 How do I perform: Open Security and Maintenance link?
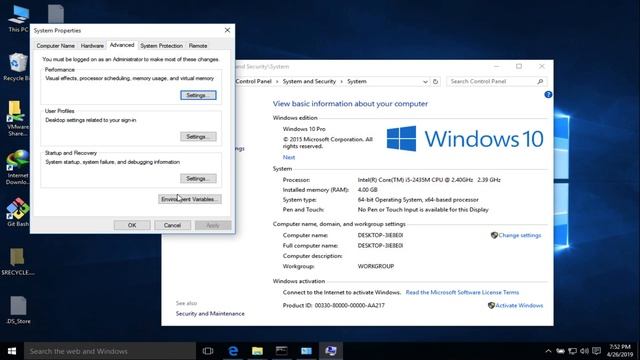210,313
